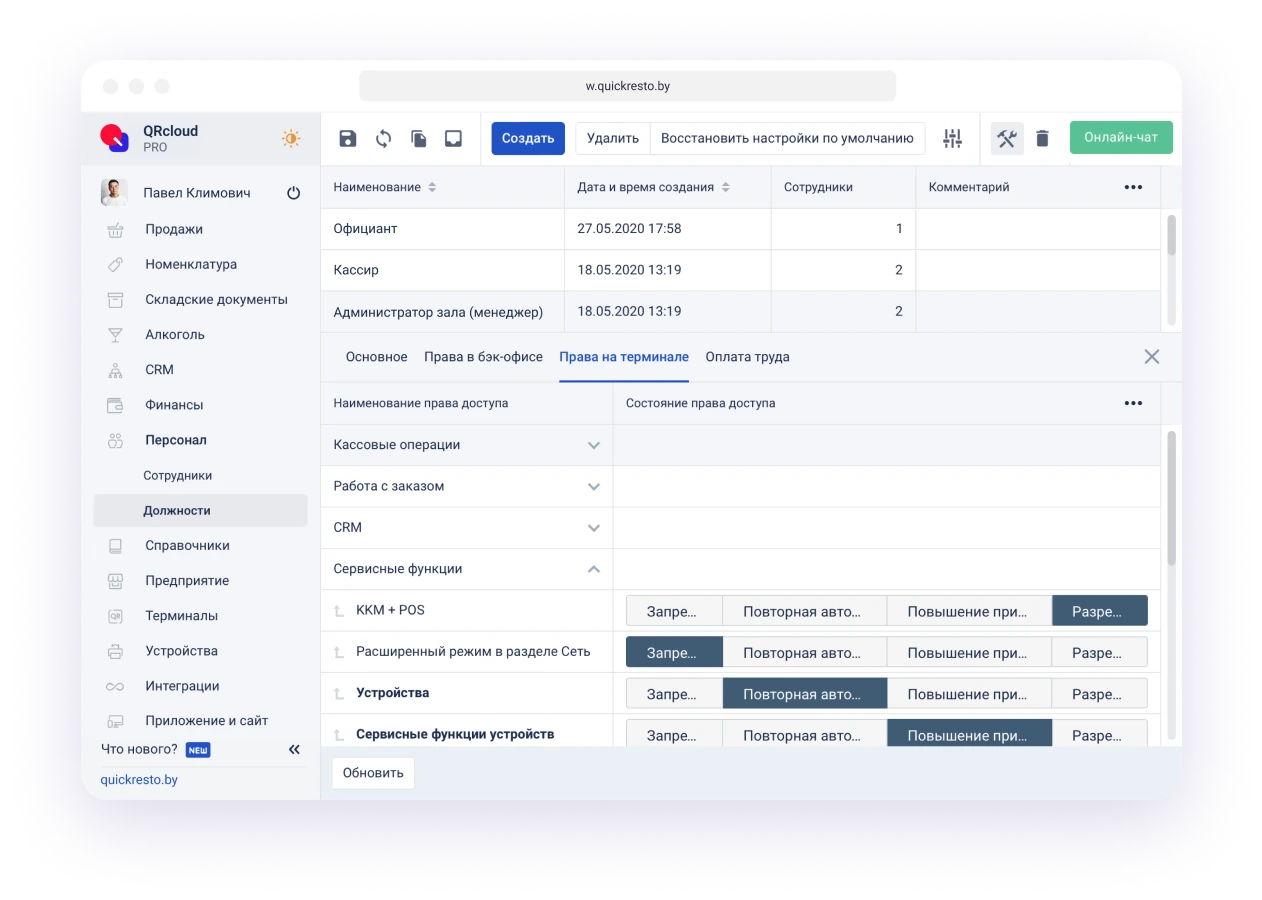Click the refresh arrows toolbar icon
Image resolution: width=1262 pixels, height=900 pixels.
pyautogui.click(x=383, y=139)
